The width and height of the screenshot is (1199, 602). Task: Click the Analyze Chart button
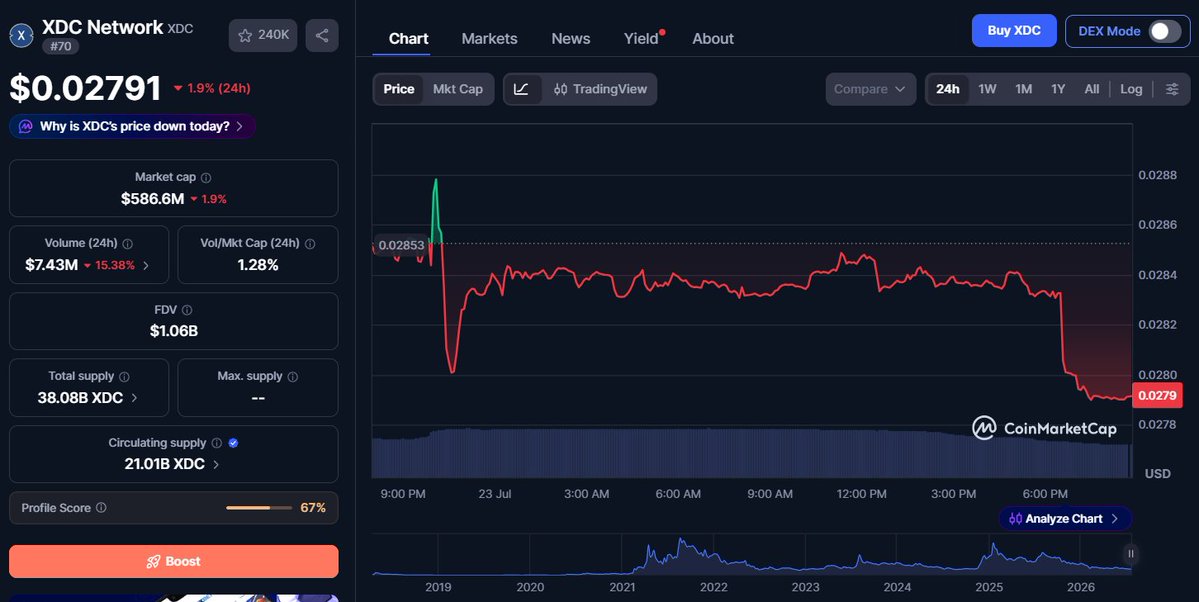tap(1065, 519)
